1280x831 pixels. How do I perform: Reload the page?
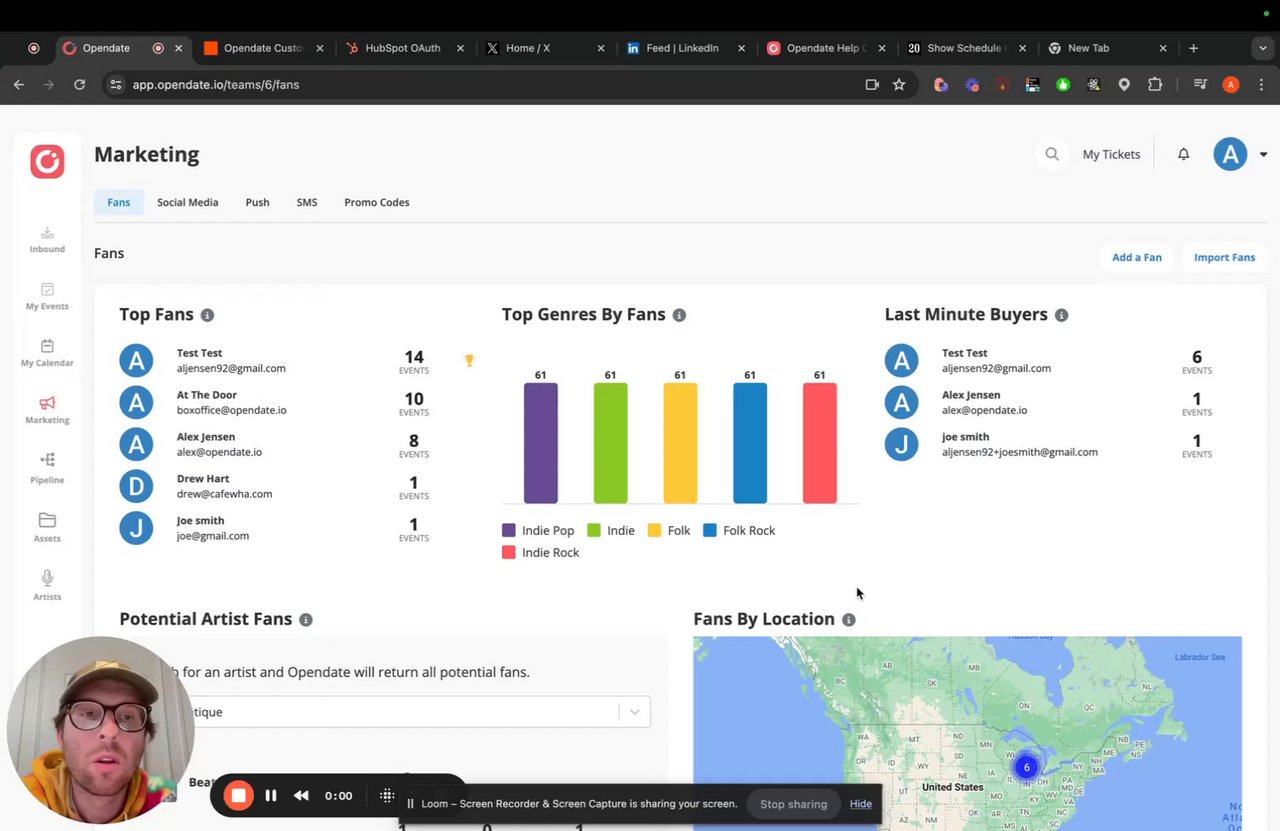(79, 85)
